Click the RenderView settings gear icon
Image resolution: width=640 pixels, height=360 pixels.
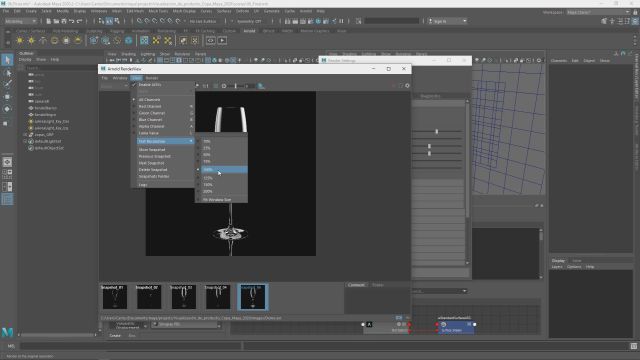coord(407,86)
